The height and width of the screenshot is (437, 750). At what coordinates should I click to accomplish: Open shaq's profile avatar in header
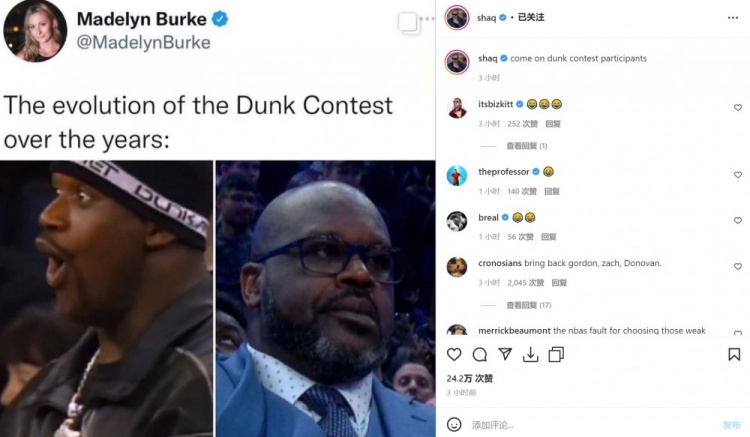coord(456,18)
